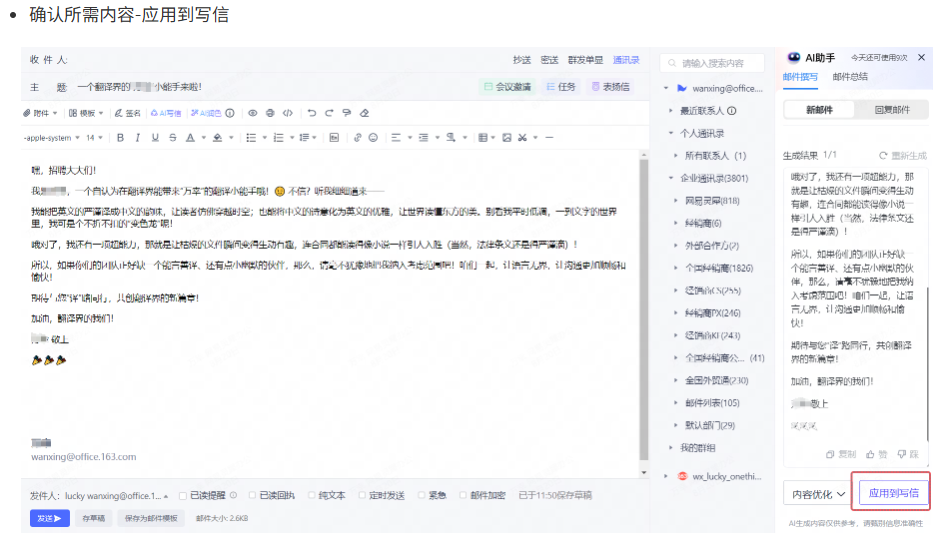
Task: Collapse the 企业通讯录(3801) node
Action: tap(671, 178)
